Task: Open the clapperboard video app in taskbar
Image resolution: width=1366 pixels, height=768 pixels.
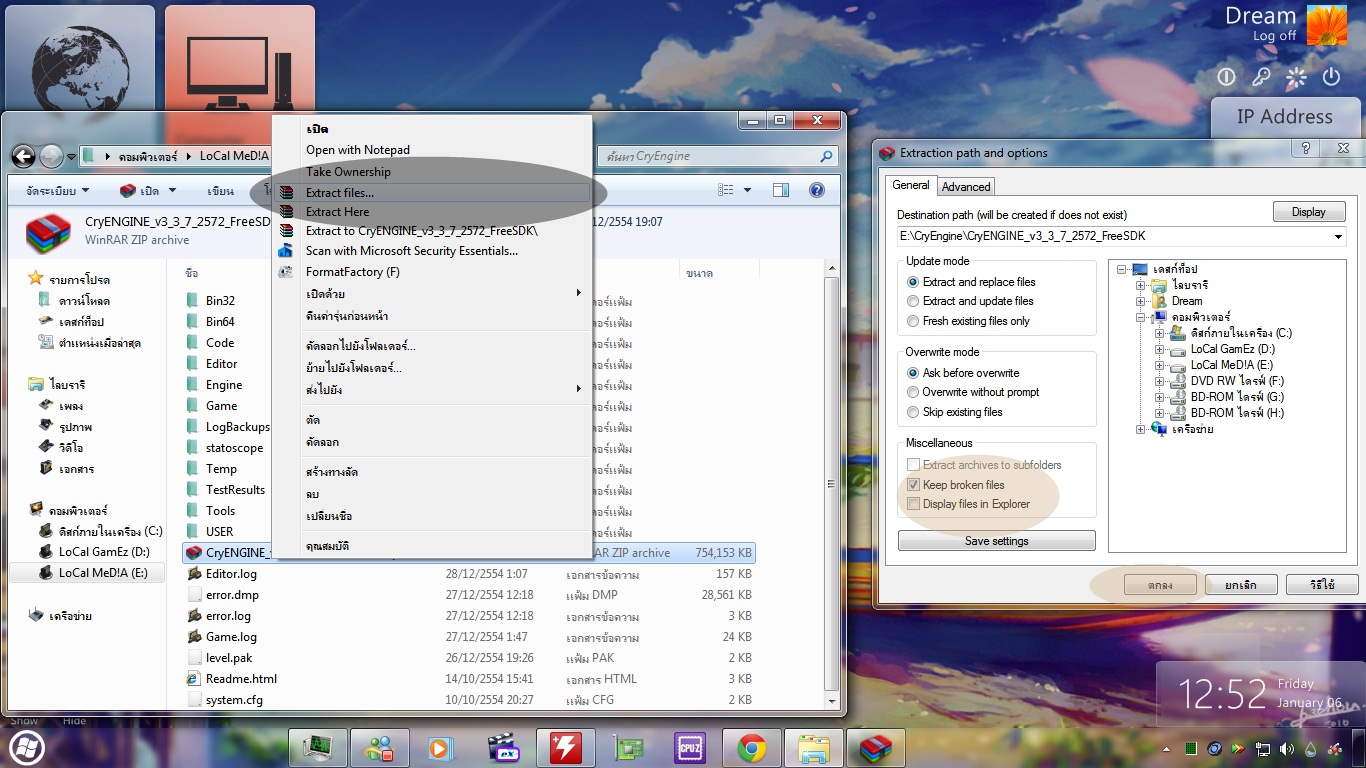Action: click(x=503, y=748)
